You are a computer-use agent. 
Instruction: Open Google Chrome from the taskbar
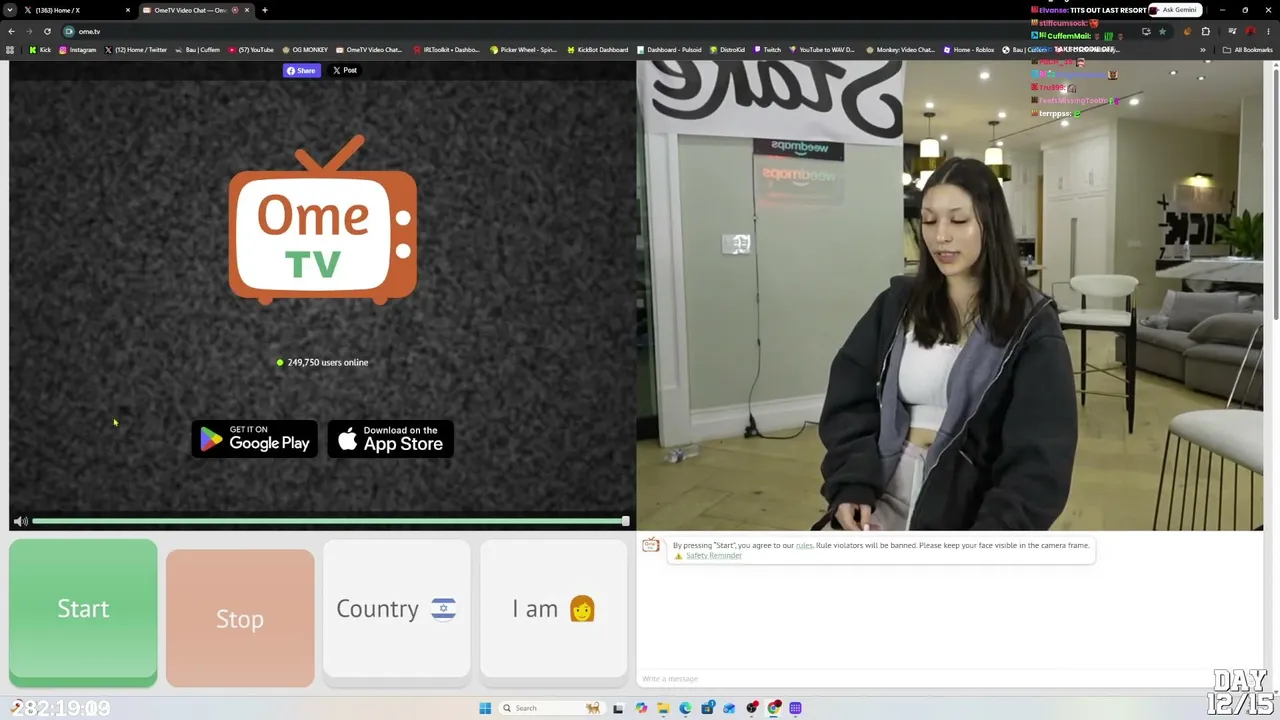pos(773,708)
